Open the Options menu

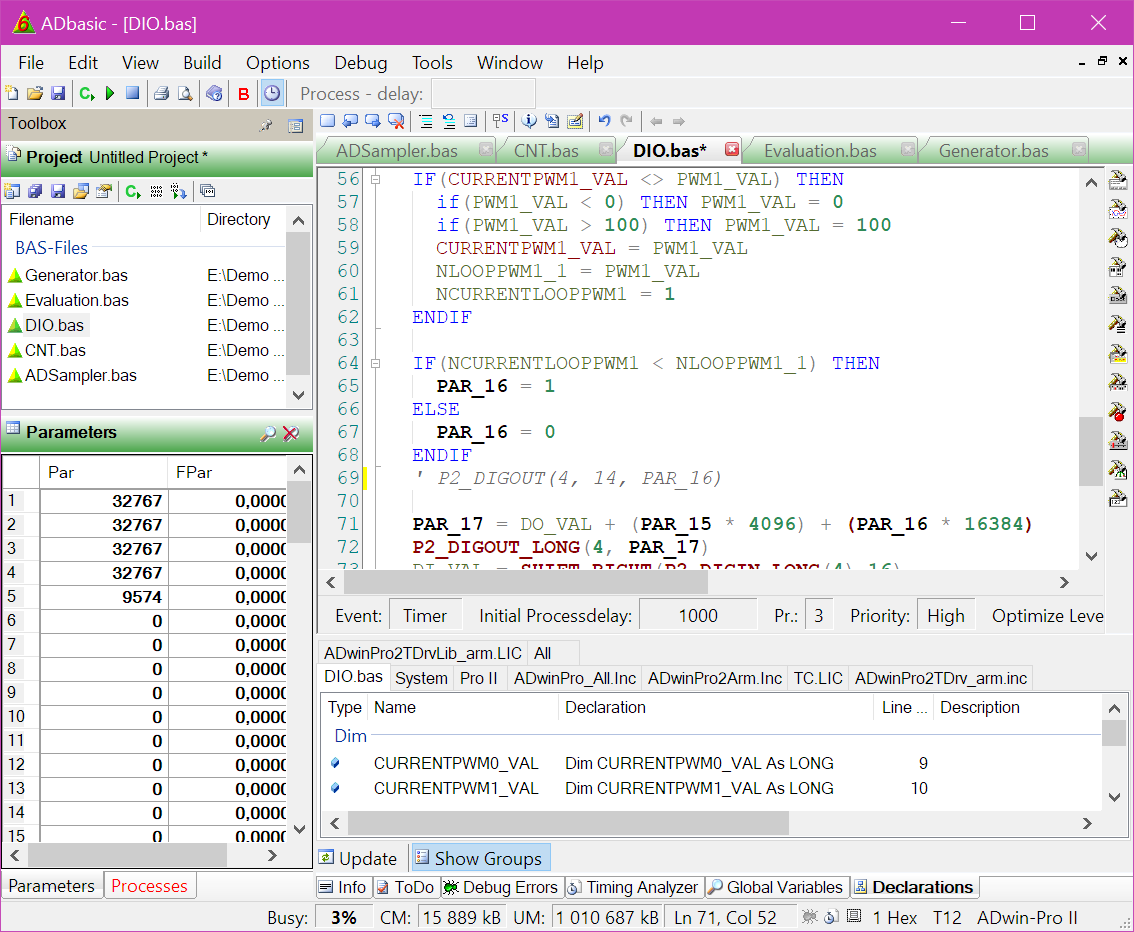click(278, 63)
